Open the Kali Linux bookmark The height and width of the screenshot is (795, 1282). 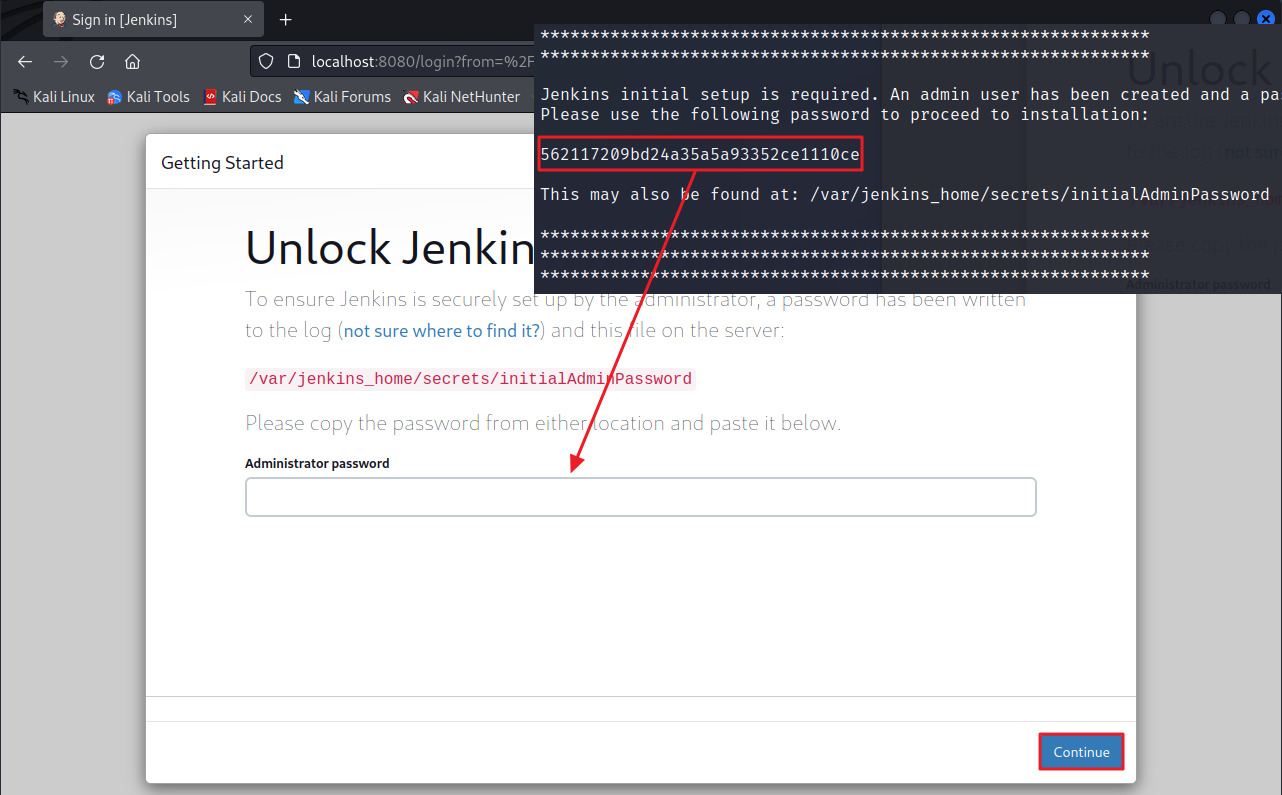click(x=54, y=97)
